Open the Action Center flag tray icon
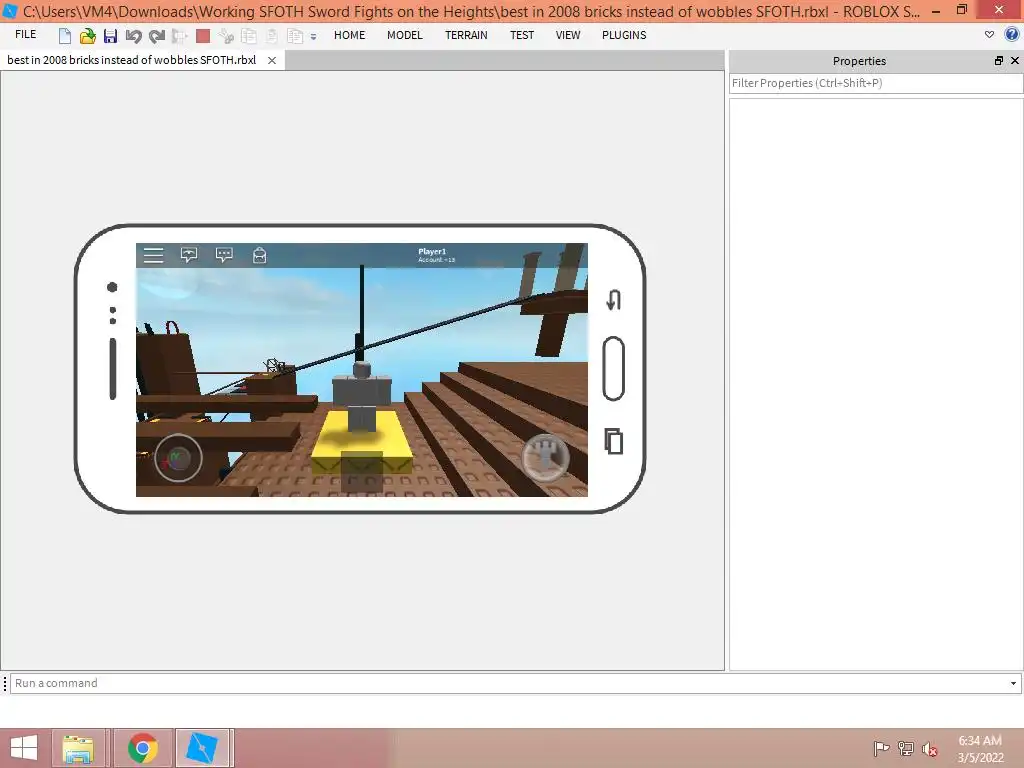Screen dimensions: 1024x768 (881, 748)
